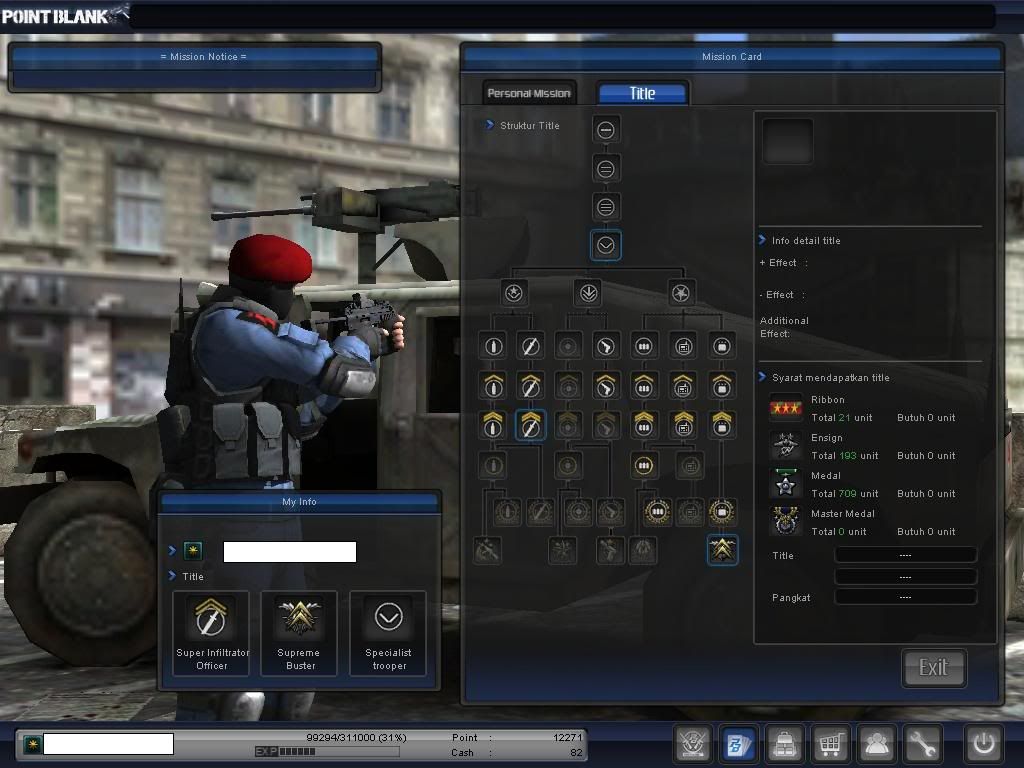Click the Specialist trooper title slot
Image resolution: width=1024 pixels, height=768 pixels.
(x=389, y=633)
